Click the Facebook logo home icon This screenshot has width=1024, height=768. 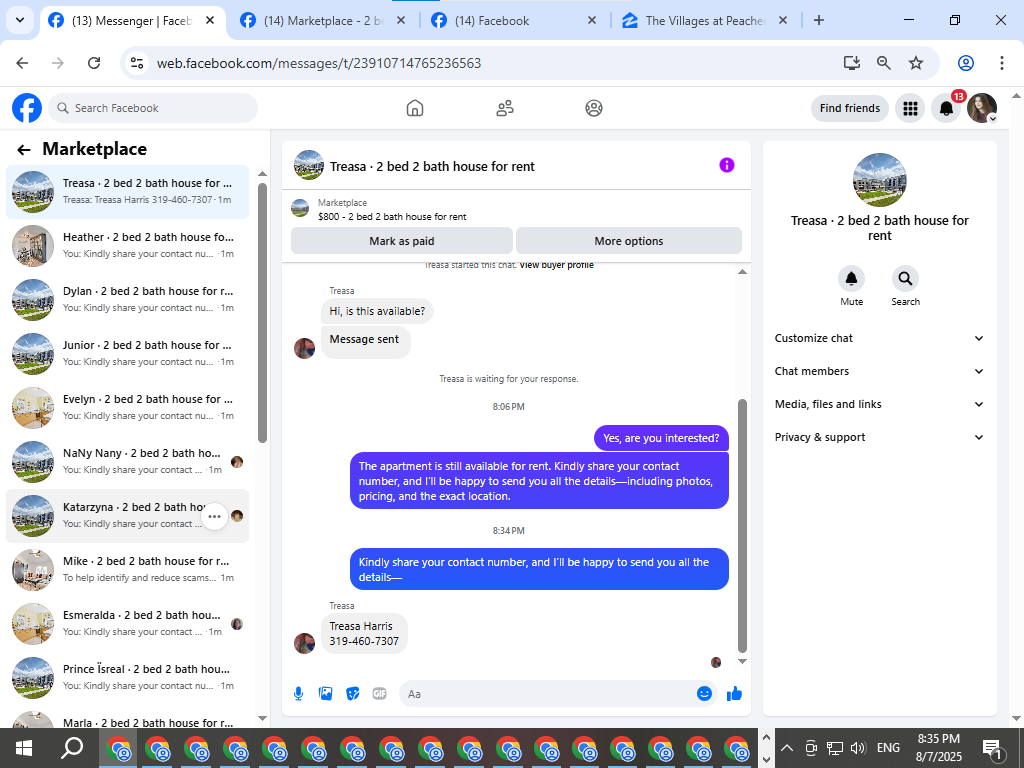point(27,108)
